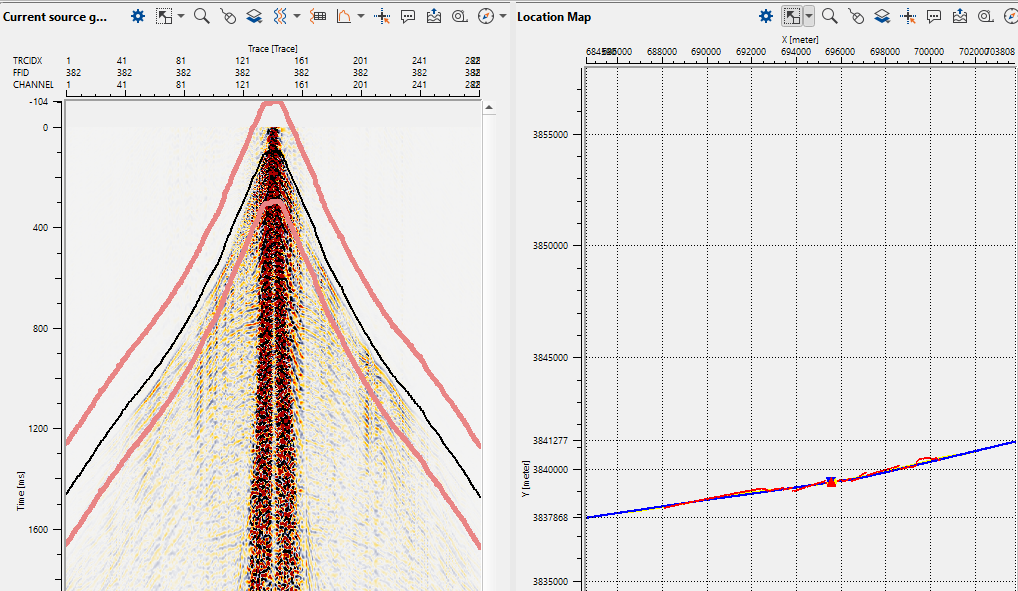The image size is (1018, 591).
Task: Click the Location Map panel title
Action: (553, 17)
